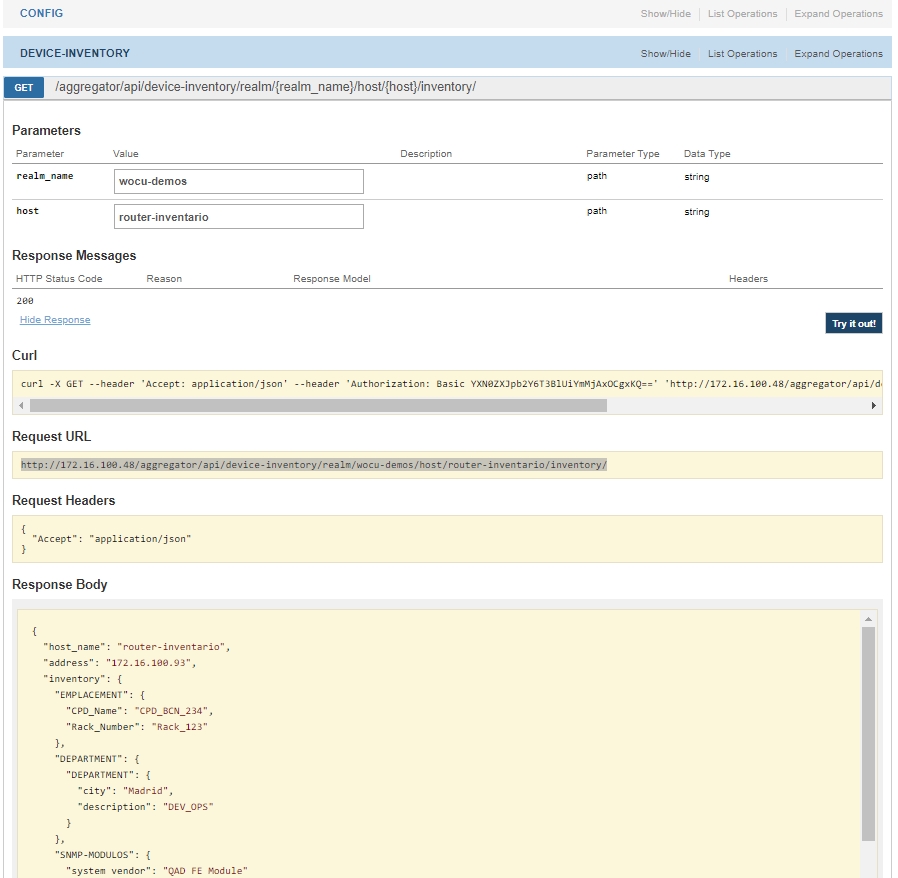Click Show/Hide in the CONFIG row
Image resolution: width=898 pixels, height=878 pixels.
click(665, 14)
